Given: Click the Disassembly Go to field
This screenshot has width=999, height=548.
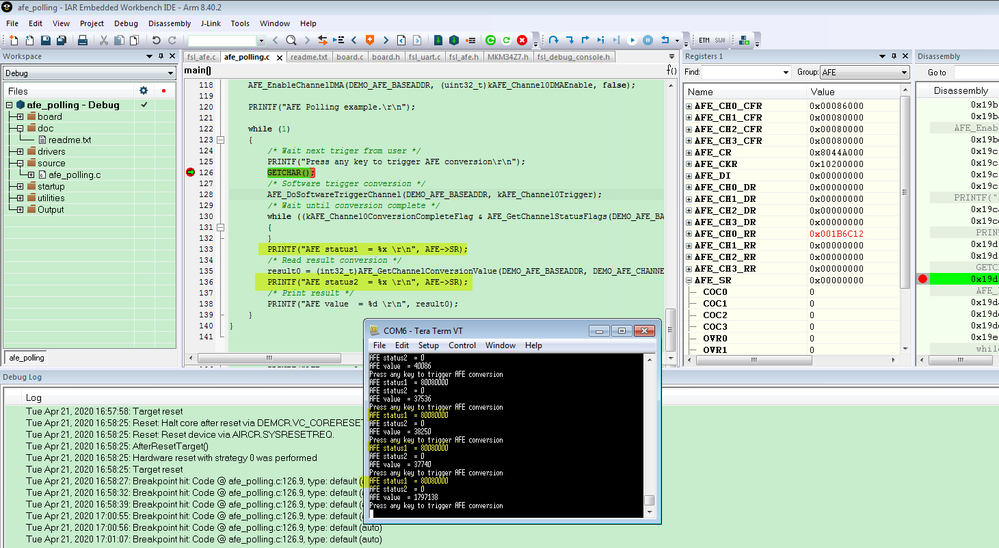Looking at the screenshot, I should (x=976, y=73).
